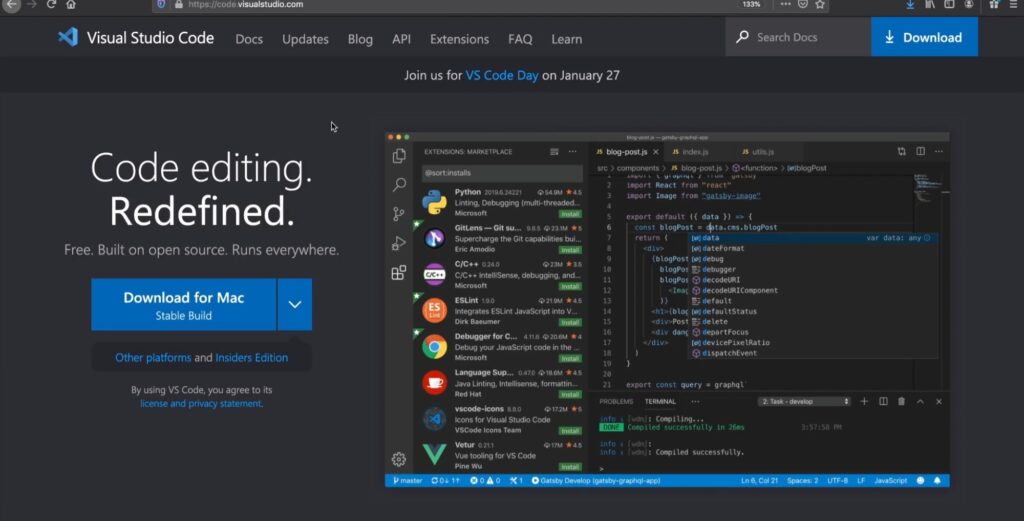The image size is (1024, 521).
Task: Open the Learn navigation item
Action: (x=566, y=39)
